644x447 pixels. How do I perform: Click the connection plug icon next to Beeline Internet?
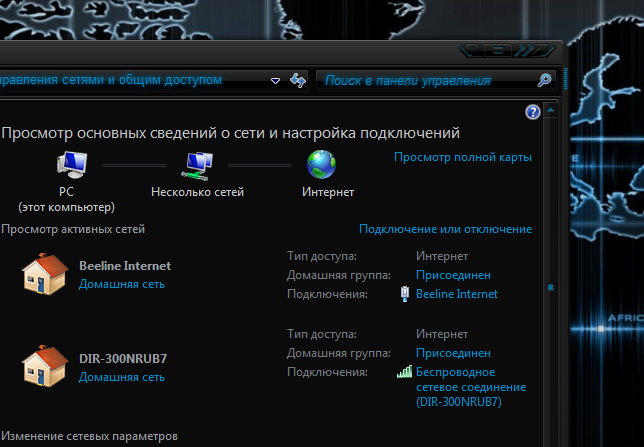click(405, 294)
